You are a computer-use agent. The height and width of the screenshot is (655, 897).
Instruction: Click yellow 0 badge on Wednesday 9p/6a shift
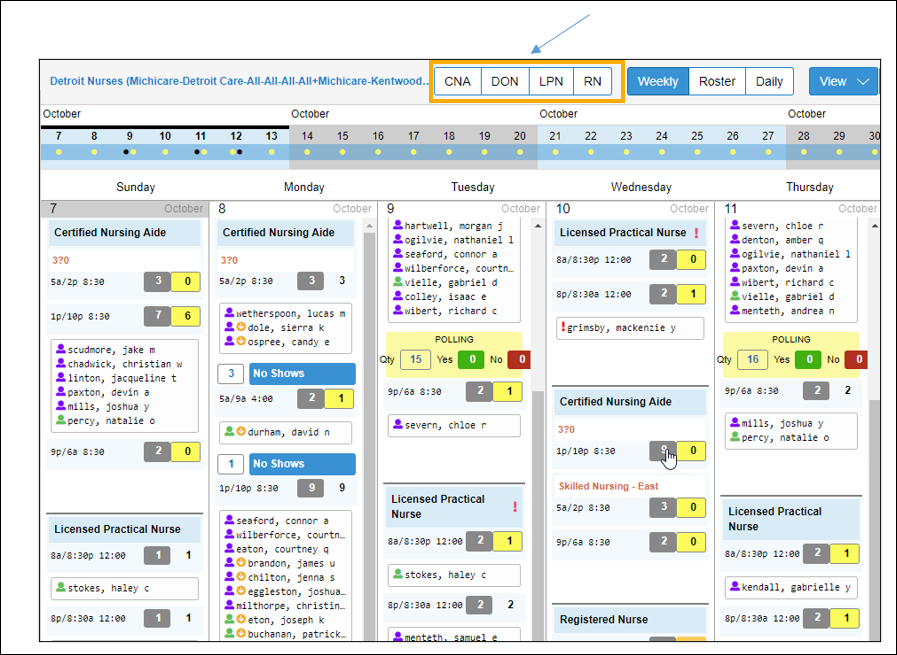693,542
